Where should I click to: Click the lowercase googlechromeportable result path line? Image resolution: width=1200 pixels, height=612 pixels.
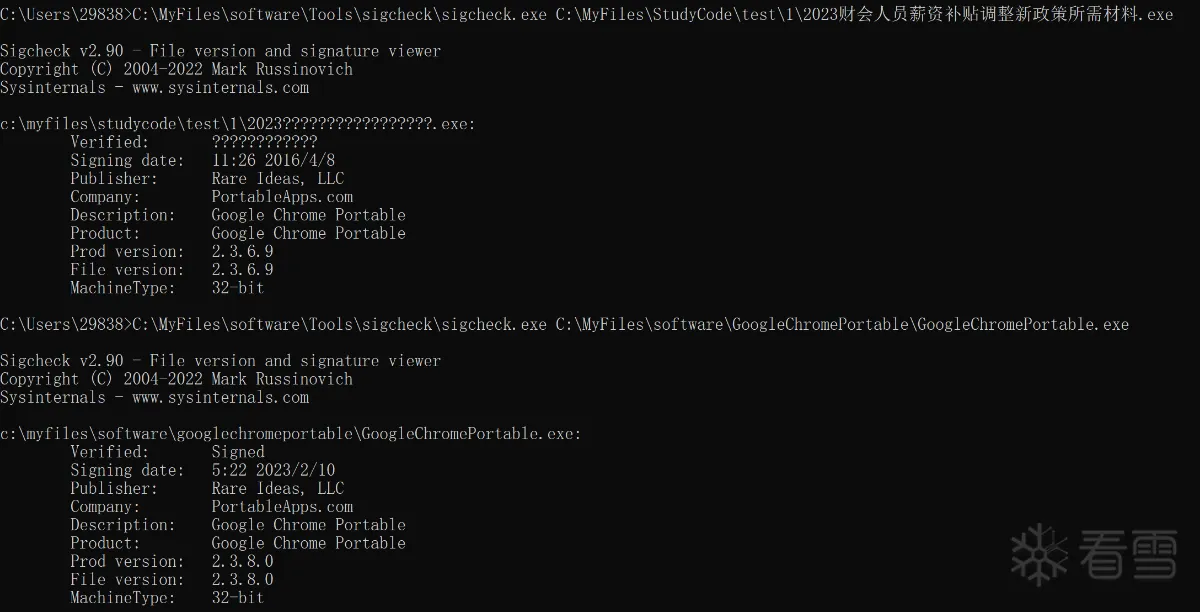tap(290, 434)
